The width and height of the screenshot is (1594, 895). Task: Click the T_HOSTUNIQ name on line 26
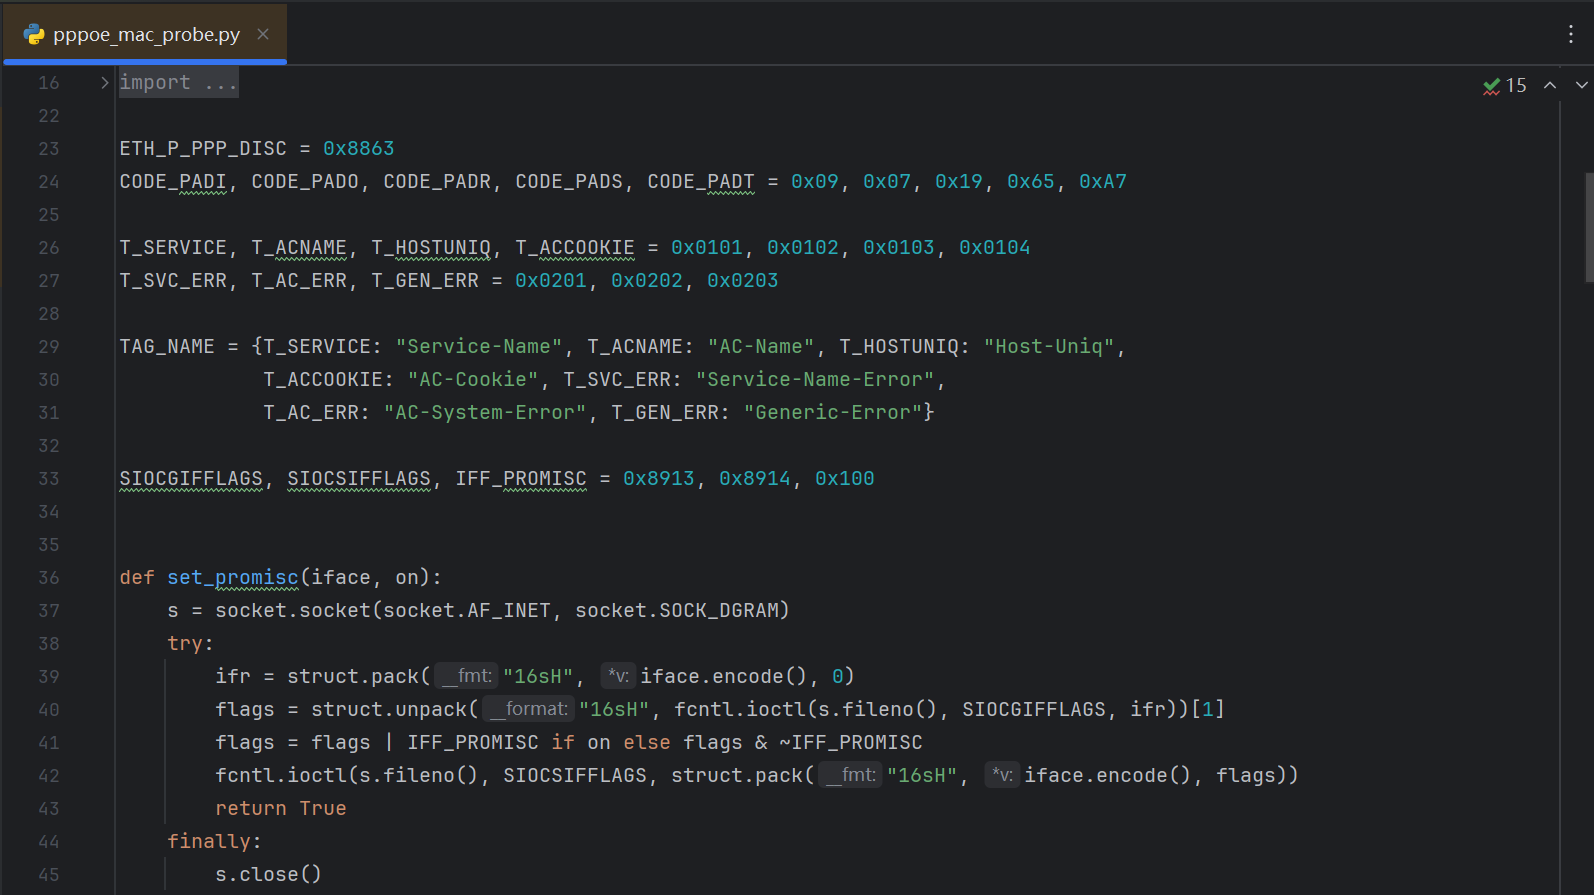[431, 248]
